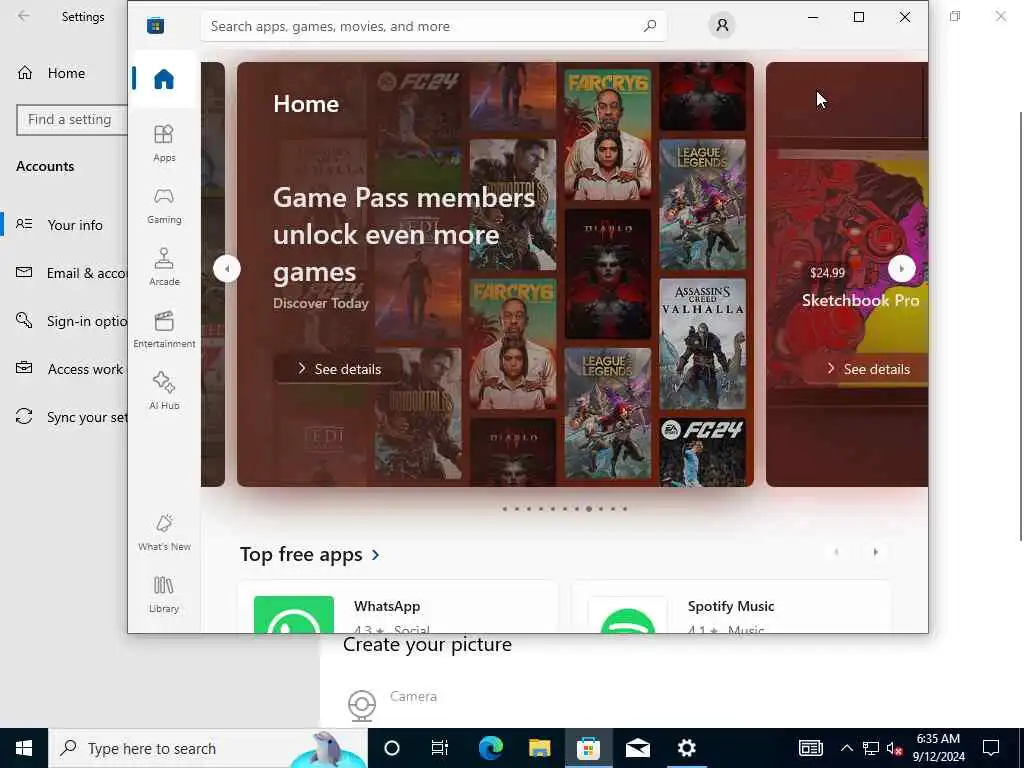
Task: Open the Entertainment section in the Store
Action: point(164,329)
